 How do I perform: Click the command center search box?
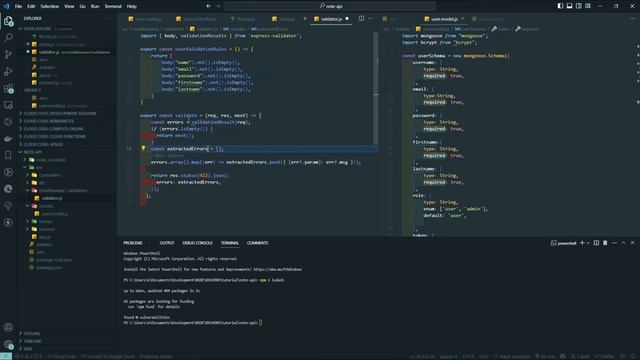pos(330,6)
